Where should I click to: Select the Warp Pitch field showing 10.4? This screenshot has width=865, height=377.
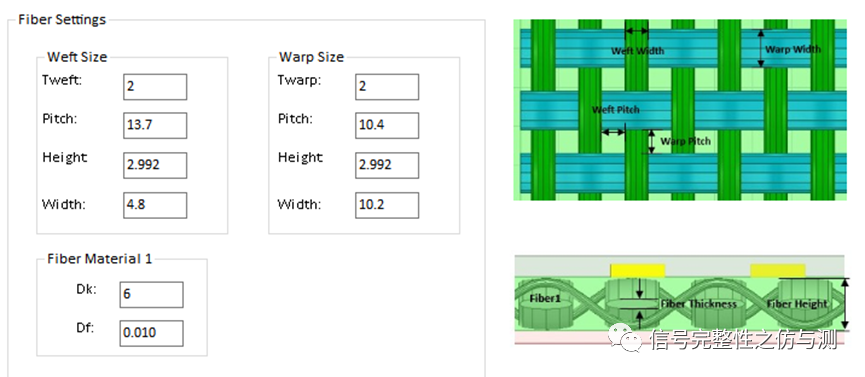pyautogui.click(x=387, y=126)
